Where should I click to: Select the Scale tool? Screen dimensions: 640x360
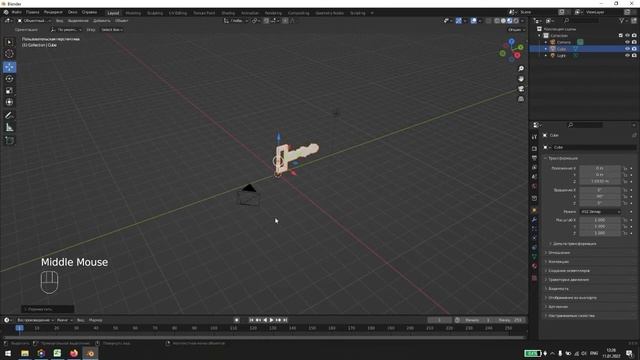[x=9, y=91]
